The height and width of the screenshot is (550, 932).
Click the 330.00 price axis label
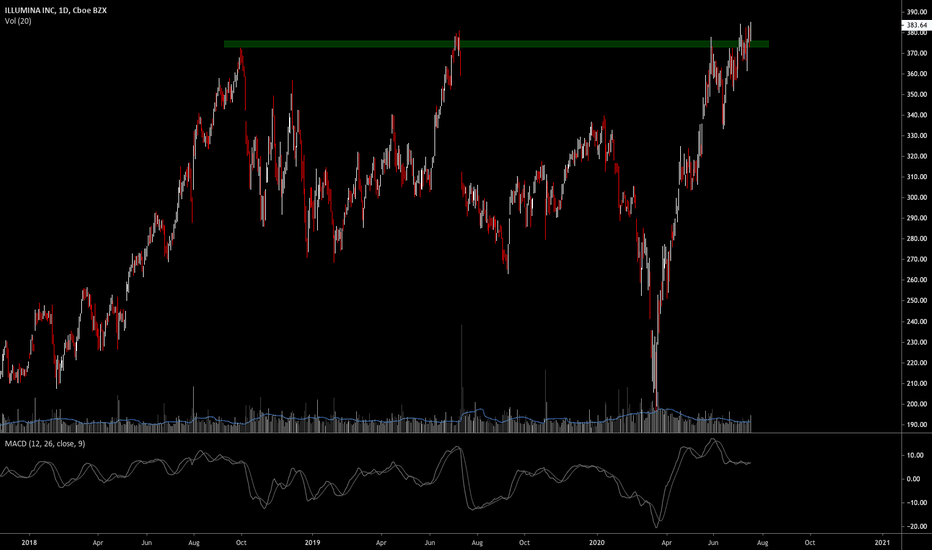(x=917, y=136)
